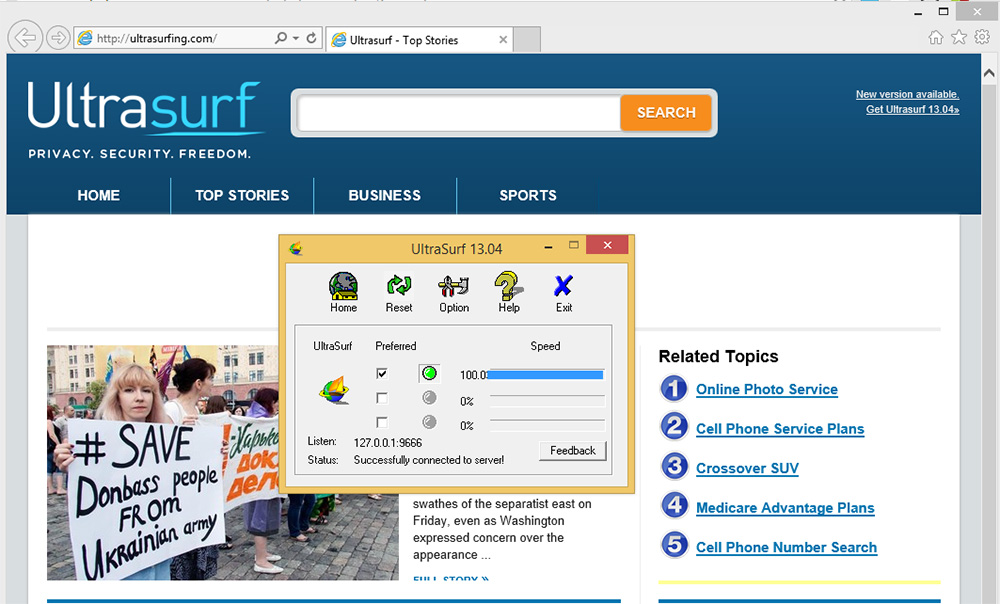Viewport: 1000px width, 604px height.
Task: Click the browser home icon
Action: click(935, 36)
